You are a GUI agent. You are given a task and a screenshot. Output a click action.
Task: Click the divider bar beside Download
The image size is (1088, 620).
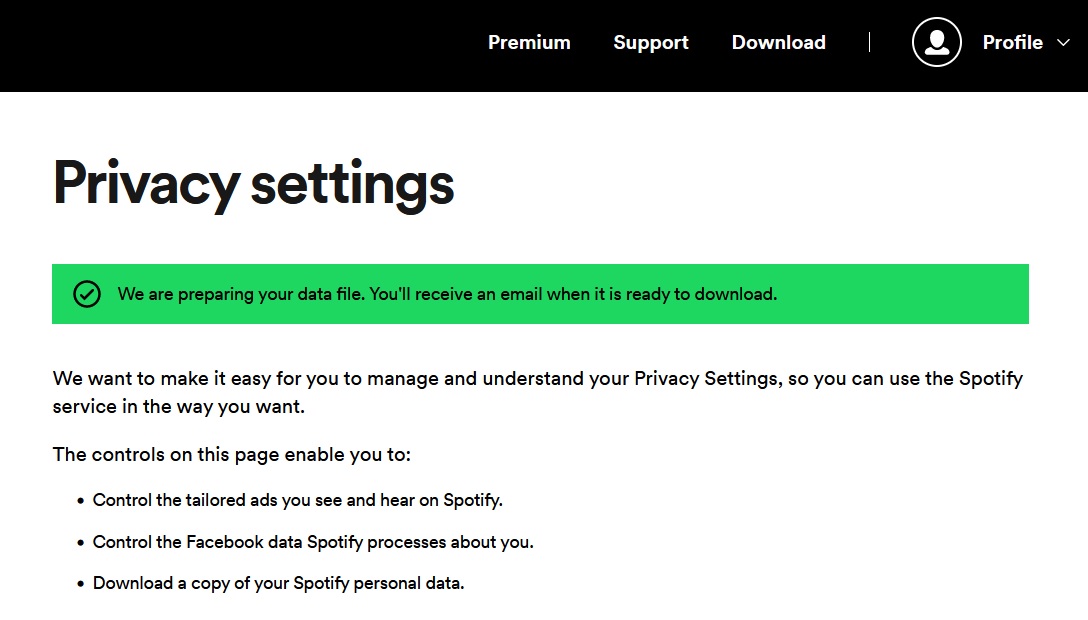[869, 42]
